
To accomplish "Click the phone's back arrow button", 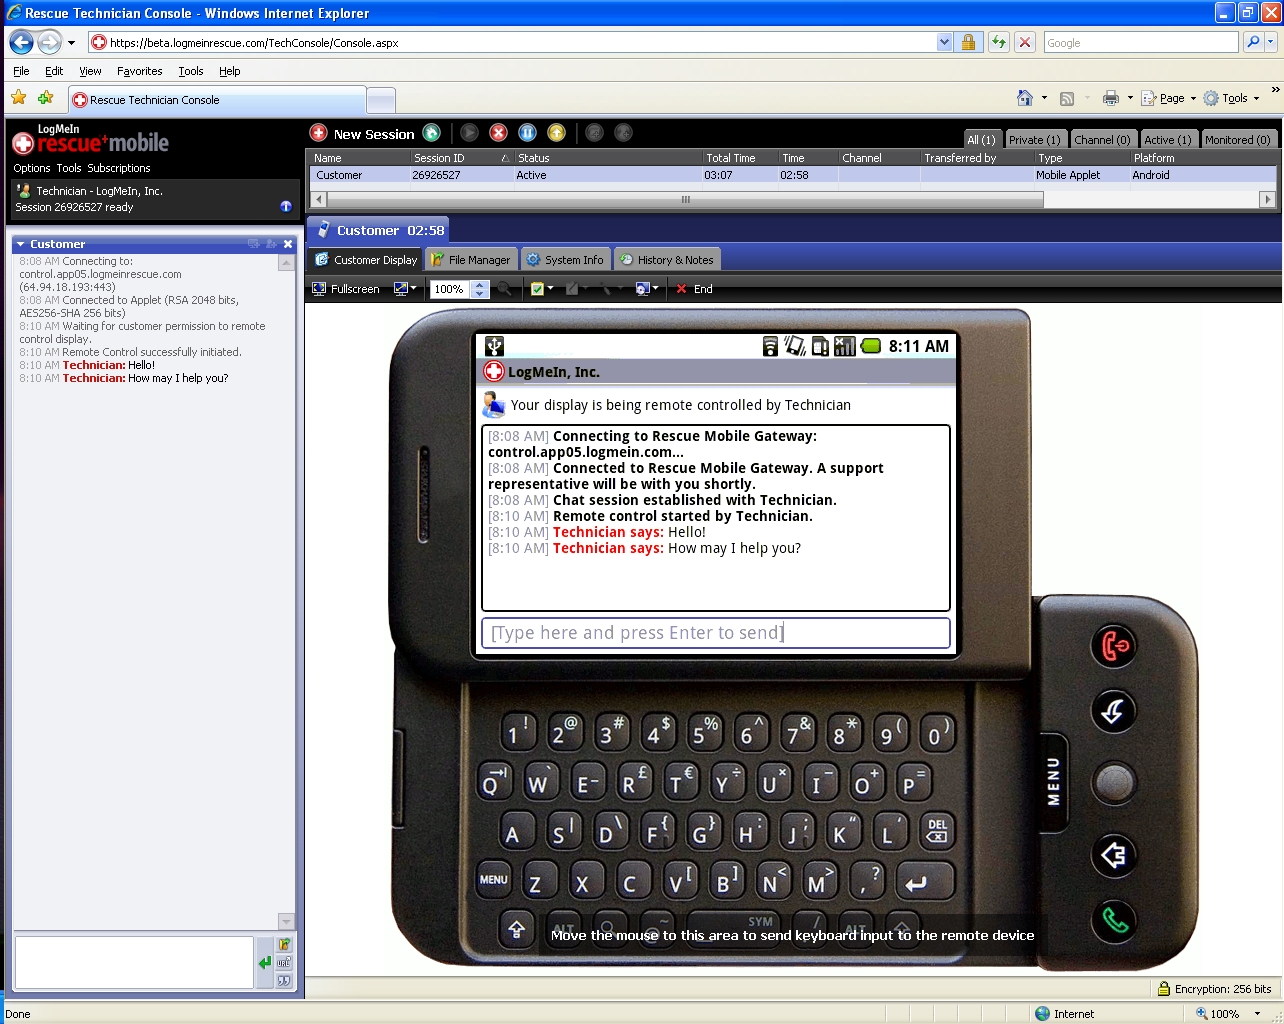I will pyautogui.click(x=1114, y=855).
